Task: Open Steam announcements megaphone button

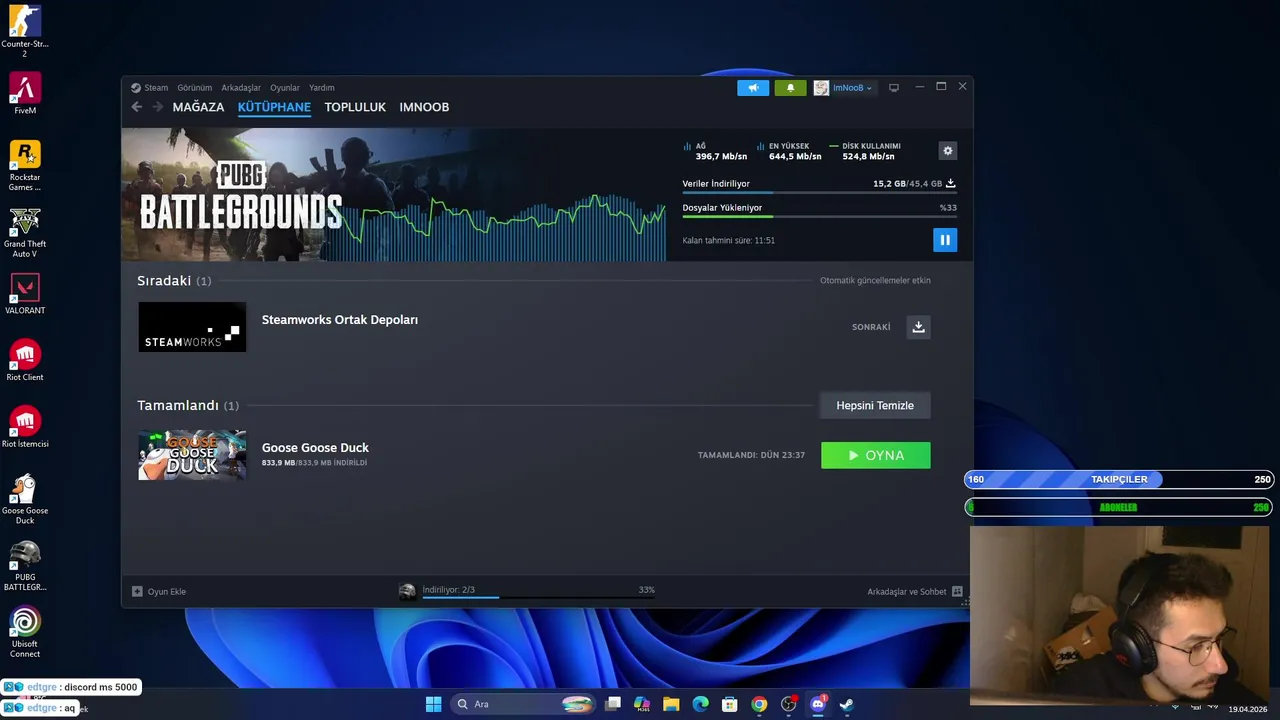Action: click(x=753, y=88)
